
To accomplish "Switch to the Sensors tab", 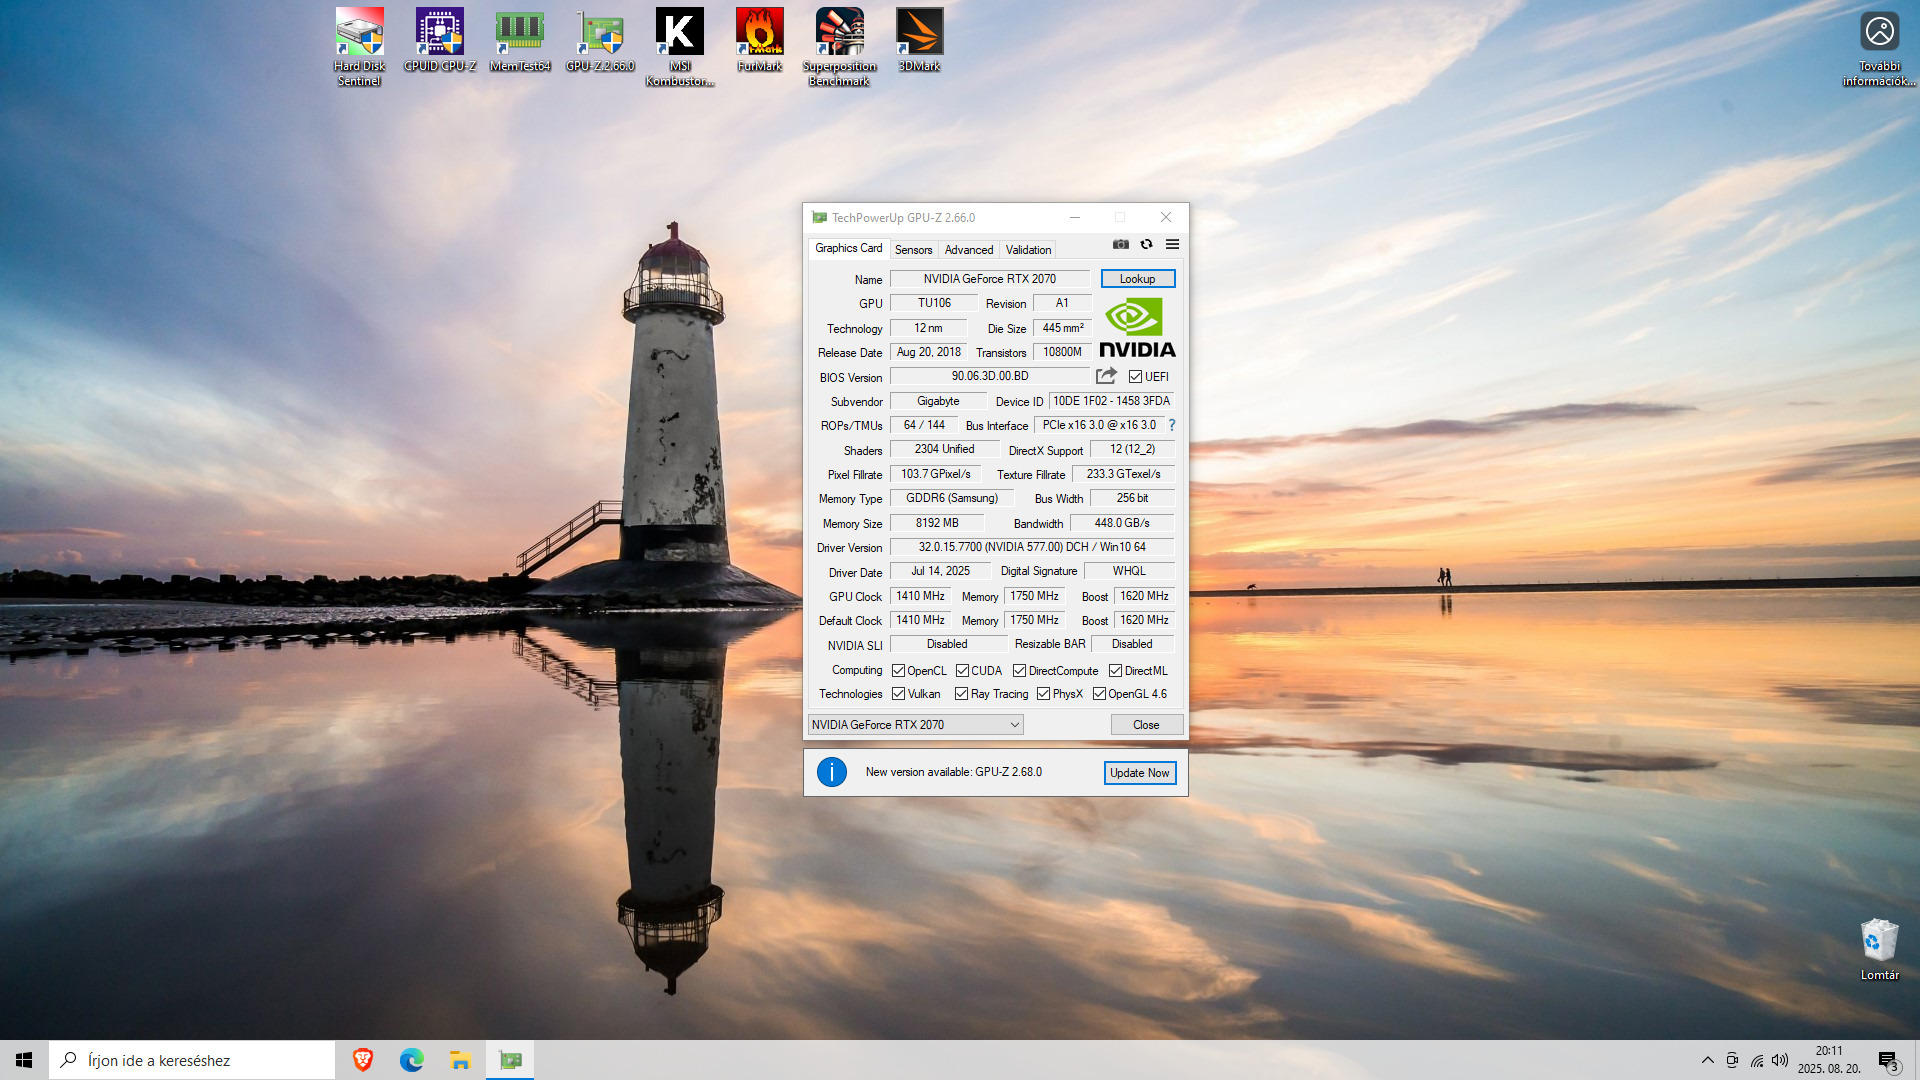I will click(913, 250).
